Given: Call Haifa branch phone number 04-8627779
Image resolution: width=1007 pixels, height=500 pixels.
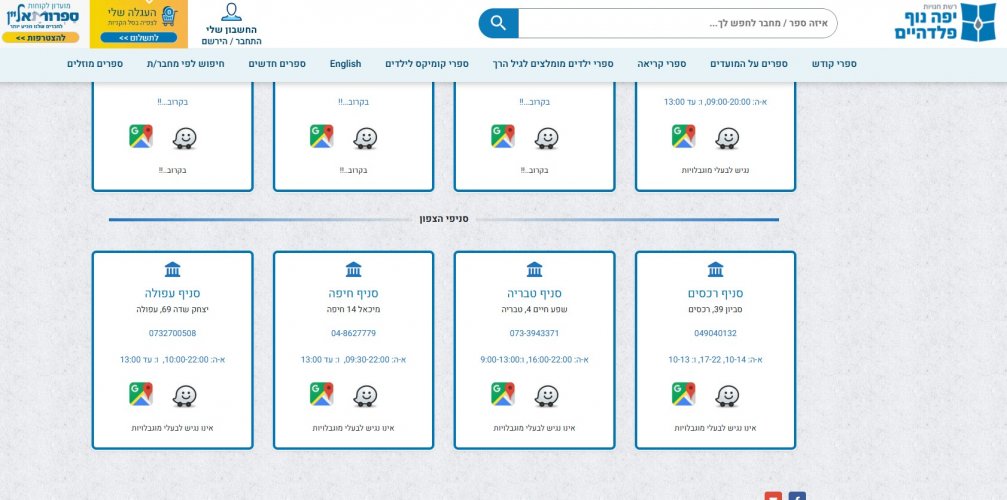Looking at the screenshot, I should tap(353, 333).
